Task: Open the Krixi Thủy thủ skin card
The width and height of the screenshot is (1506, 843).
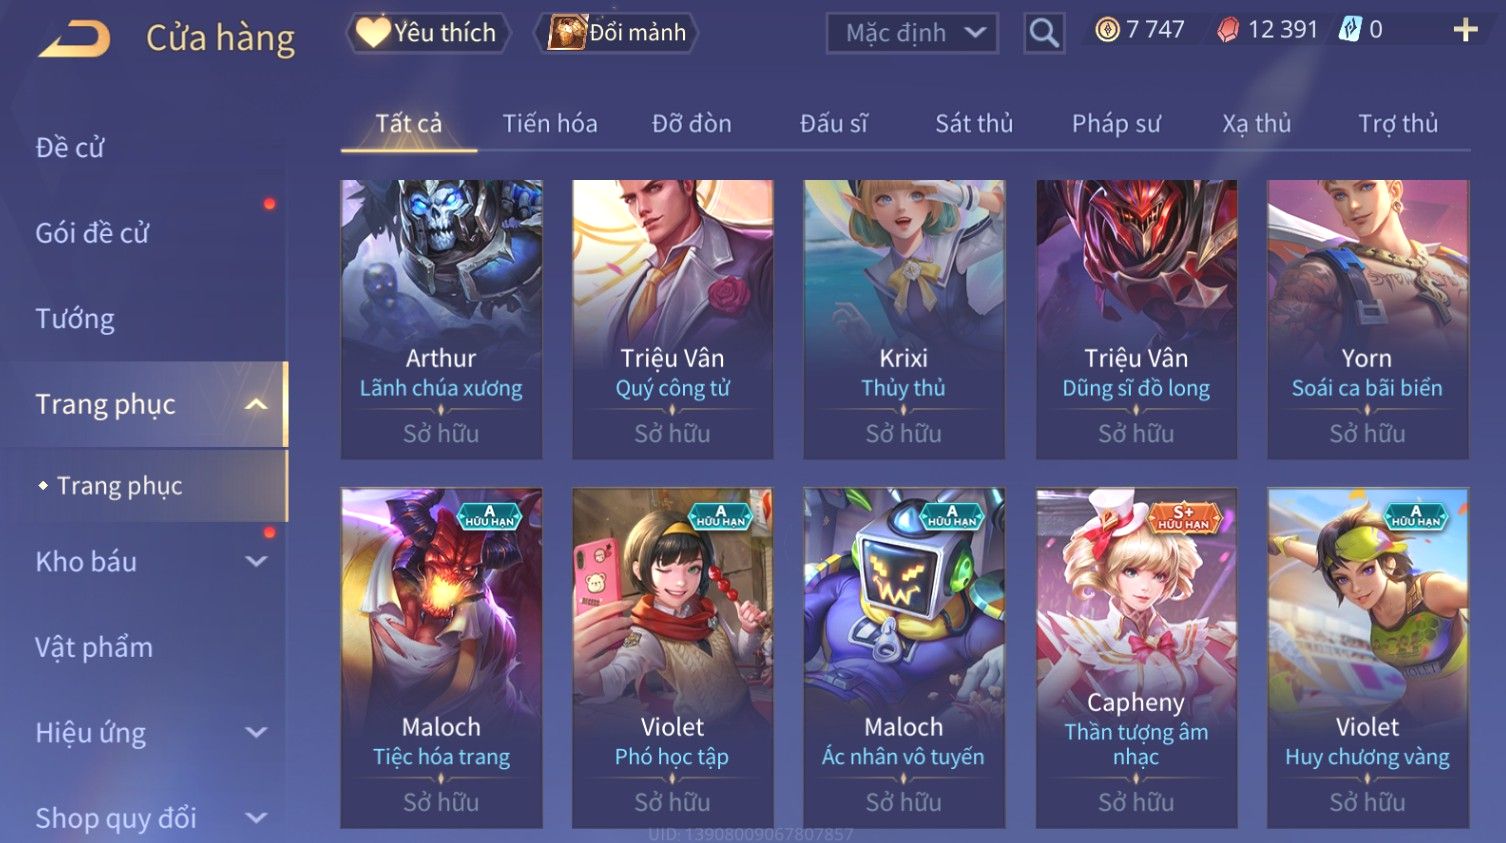Action: point(904,319)
